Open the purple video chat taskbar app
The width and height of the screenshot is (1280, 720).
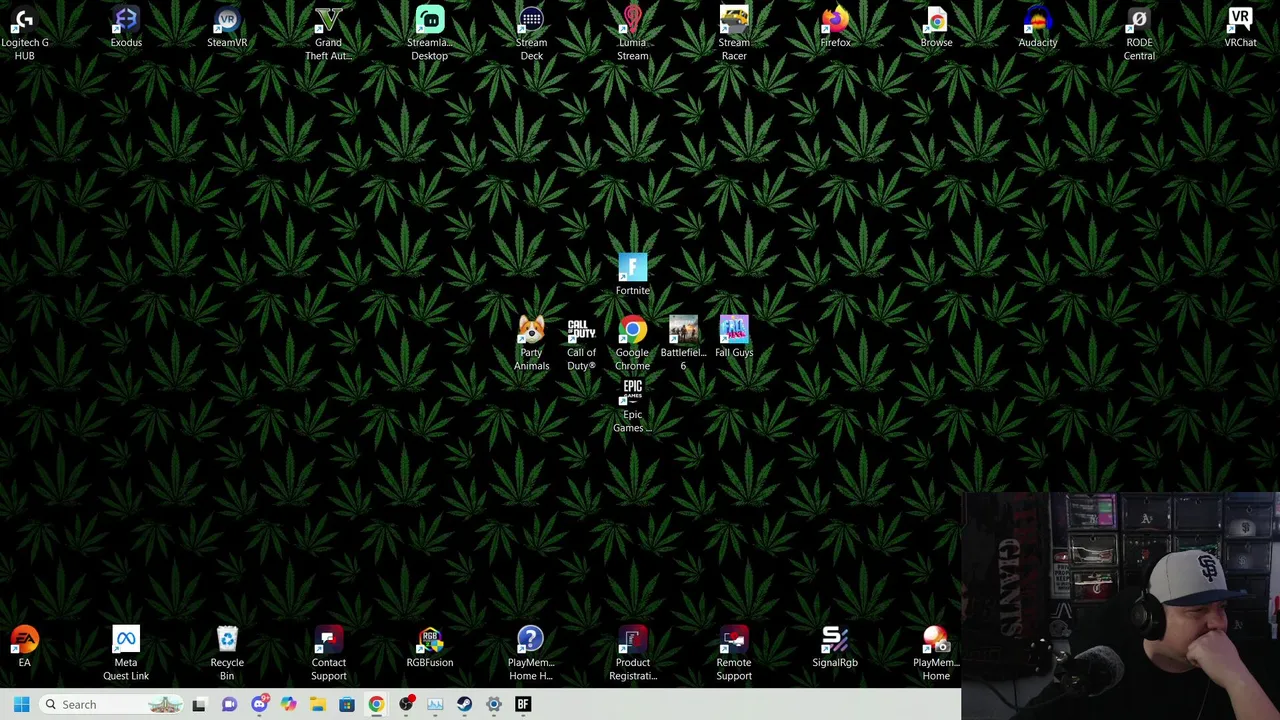(229, 704)
